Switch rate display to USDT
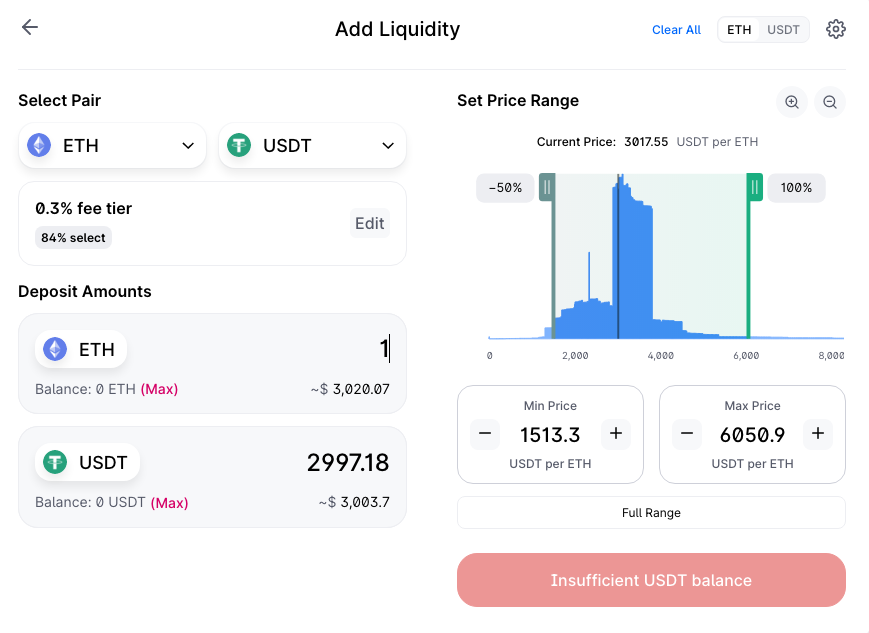The width and height of the screenshot is (869, 633). 784,29
